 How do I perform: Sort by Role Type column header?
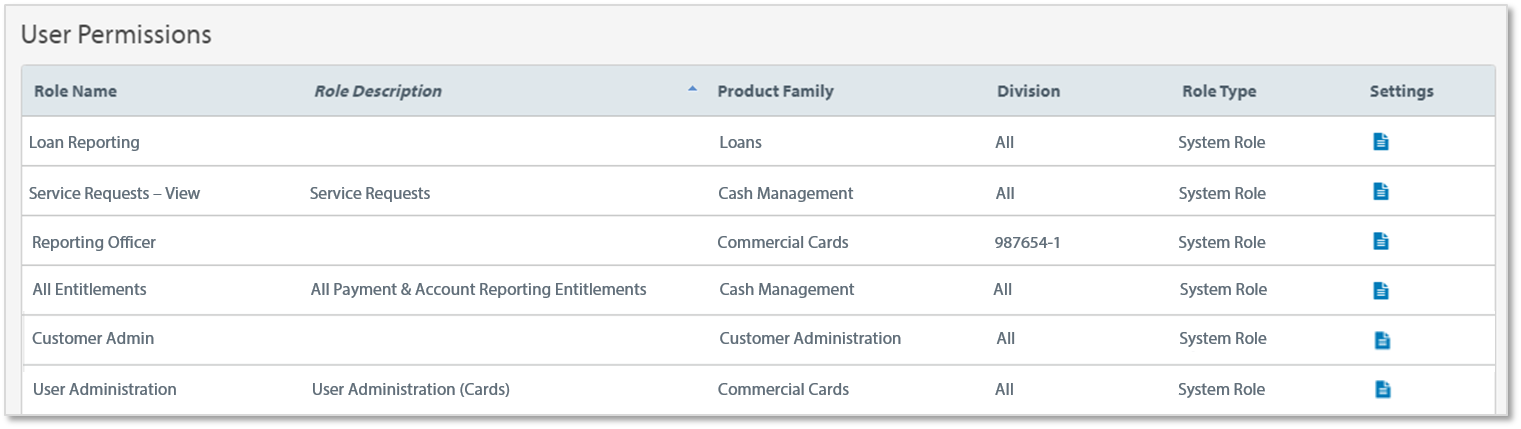(x=1219, y=91)
